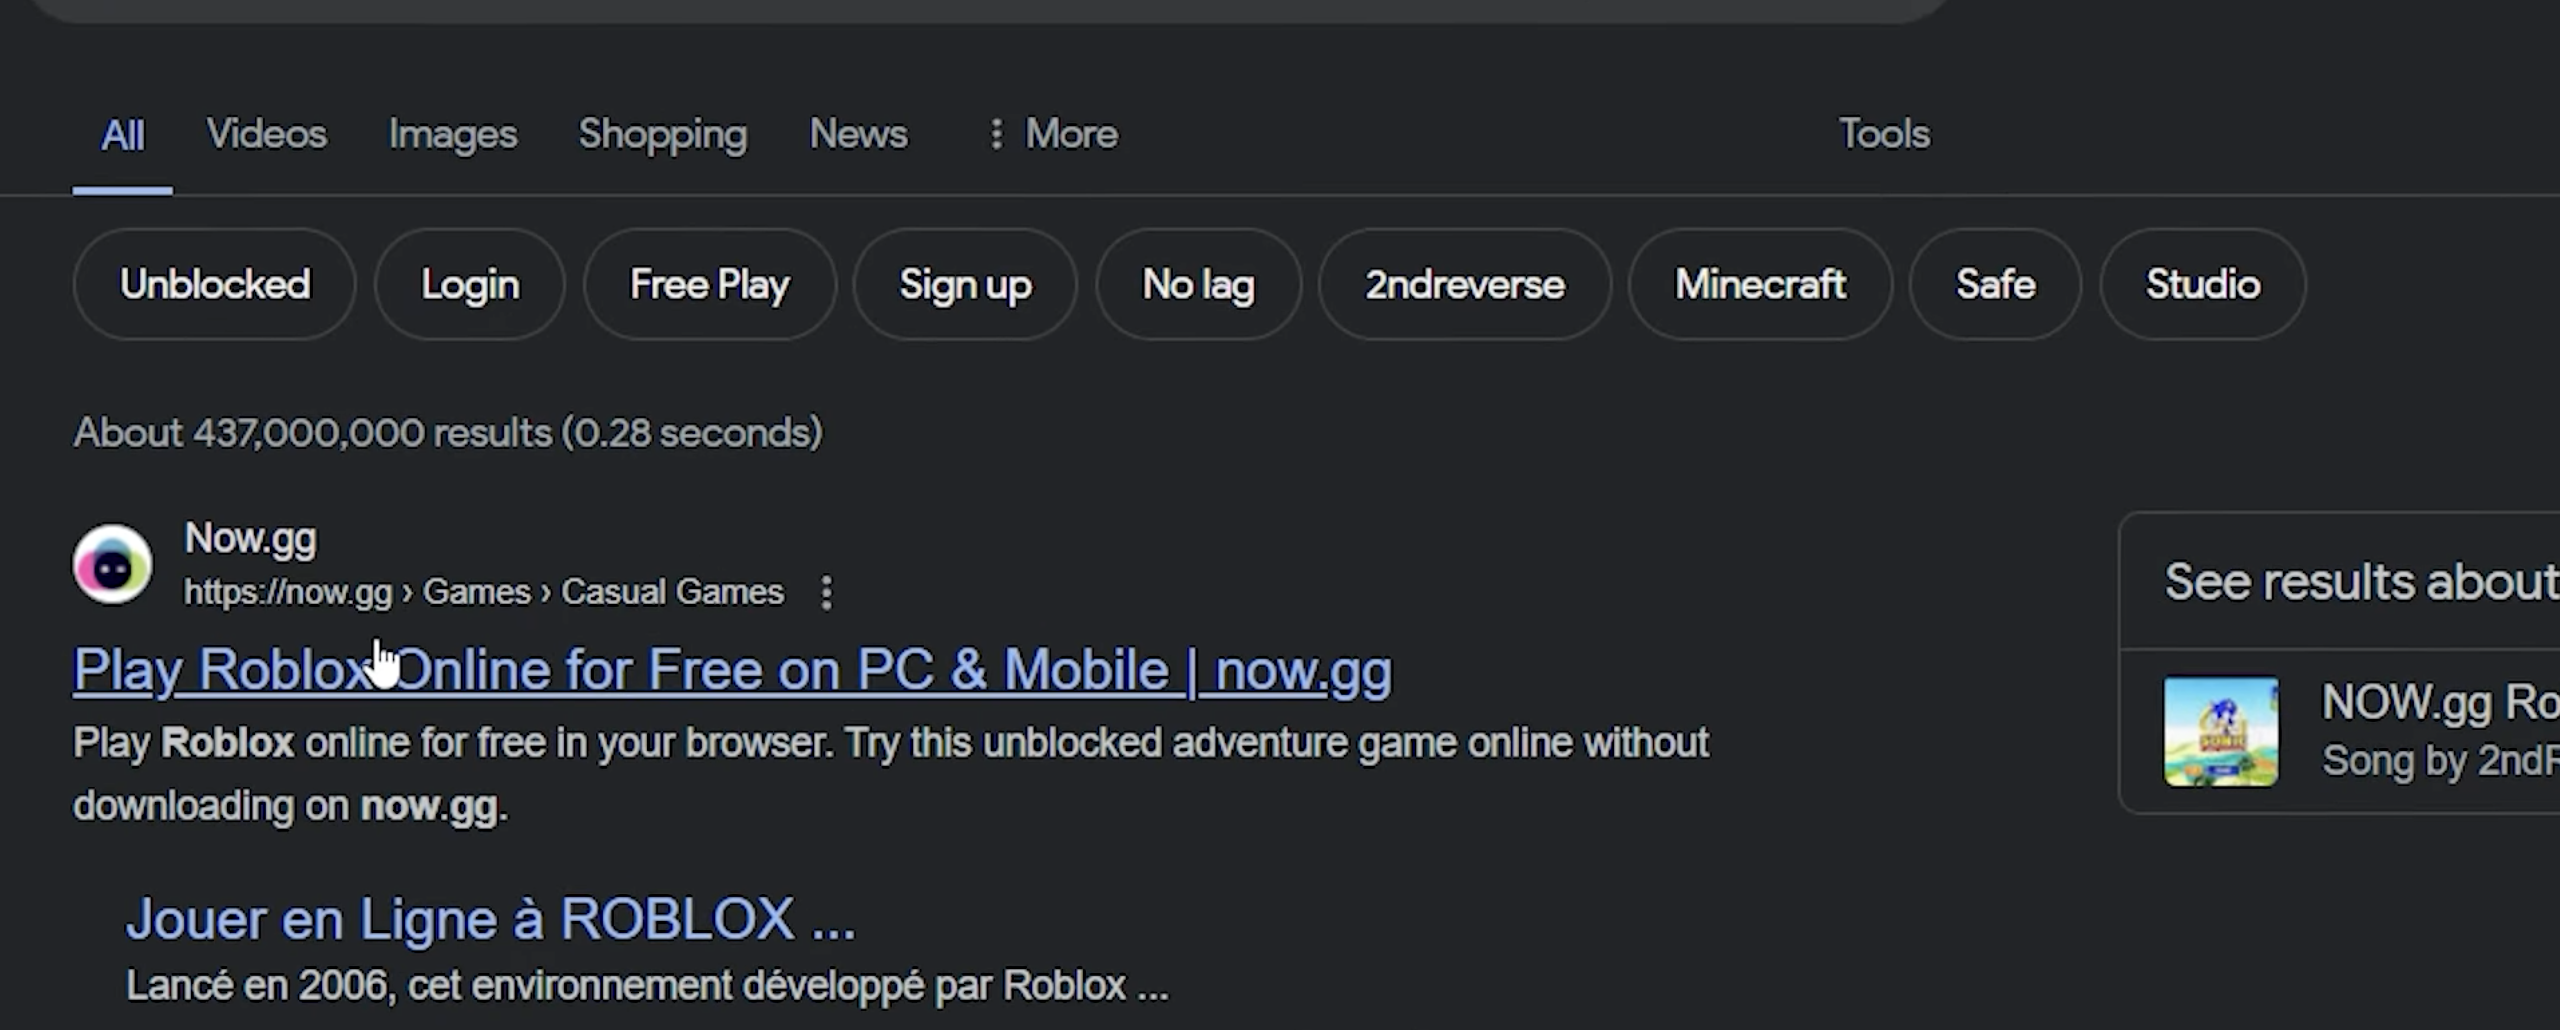Apply the Unblocked filter chip
The image size is (2560, 1030).
click(x=215, y=285)
